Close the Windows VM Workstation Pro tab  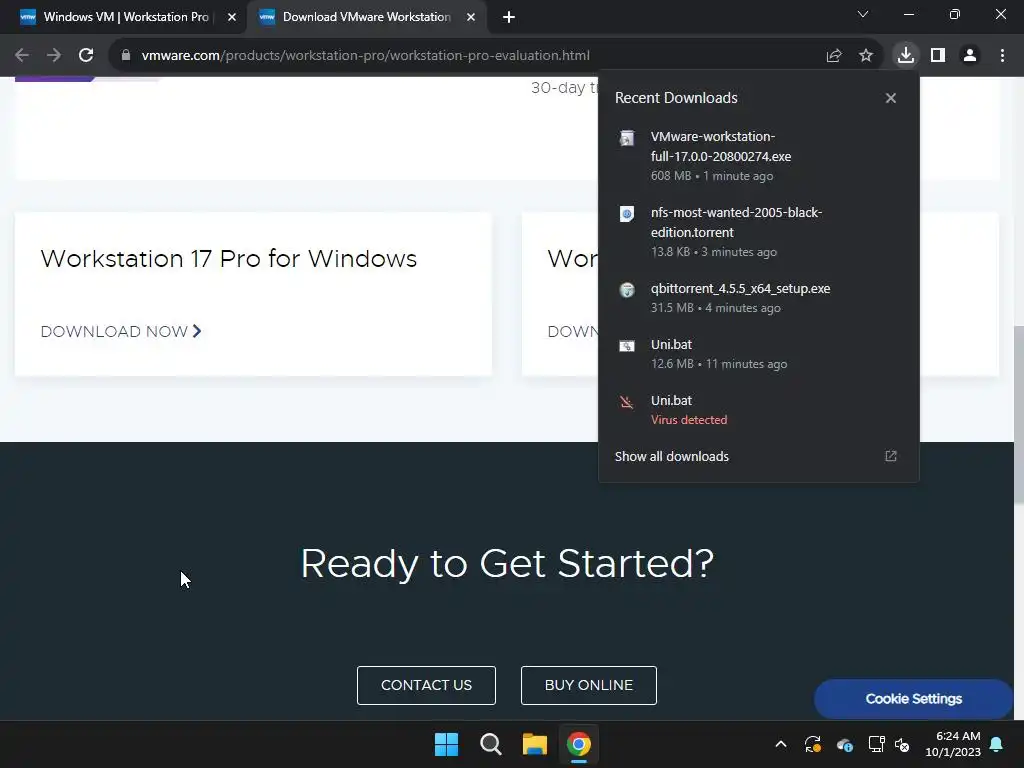pyautogui.click(x=232, y=17)
